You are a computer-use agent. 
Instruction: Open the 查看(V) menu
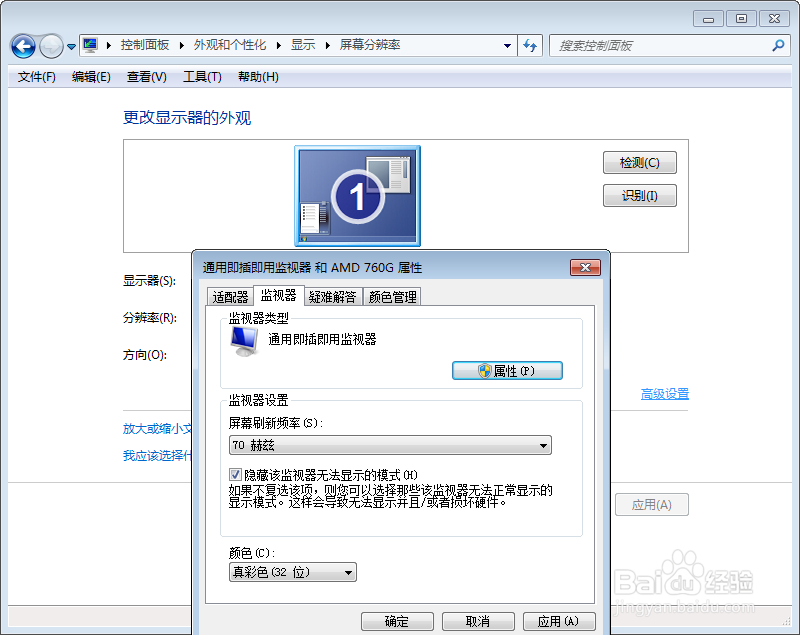pyautogui.click(x=146, y=77)
